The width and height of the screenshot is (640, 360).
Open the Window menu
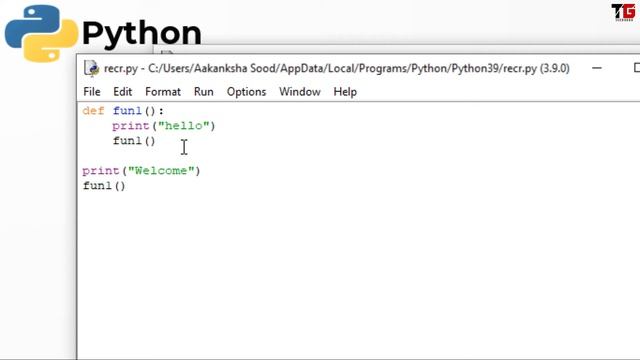pyautogui.click(x=300, y=92)
